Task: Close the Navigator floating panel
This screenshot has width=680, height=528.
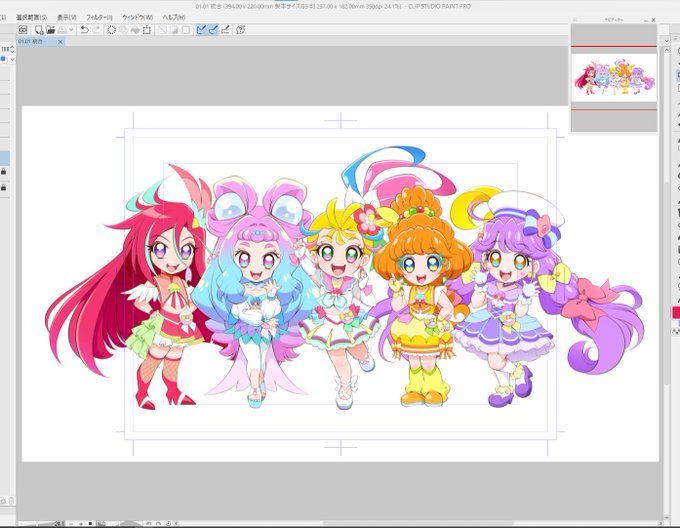Action: pos(653,20)
